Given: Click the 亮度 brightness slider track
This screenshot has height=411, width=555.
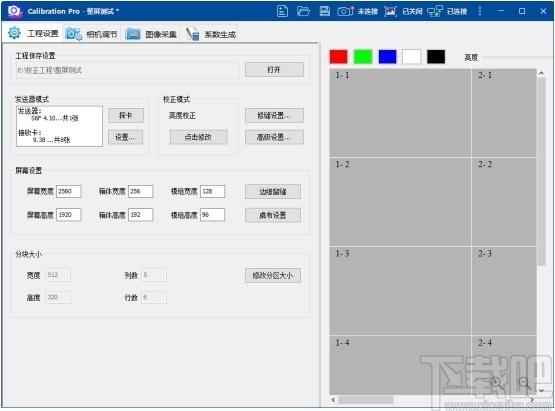Looking at the screenshot, I should coord(518,57).
